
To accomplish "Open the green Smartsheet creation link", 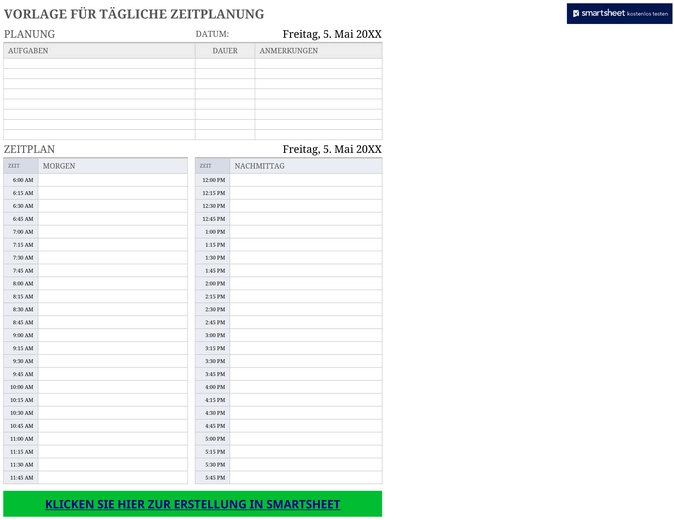I will [193, 504].
